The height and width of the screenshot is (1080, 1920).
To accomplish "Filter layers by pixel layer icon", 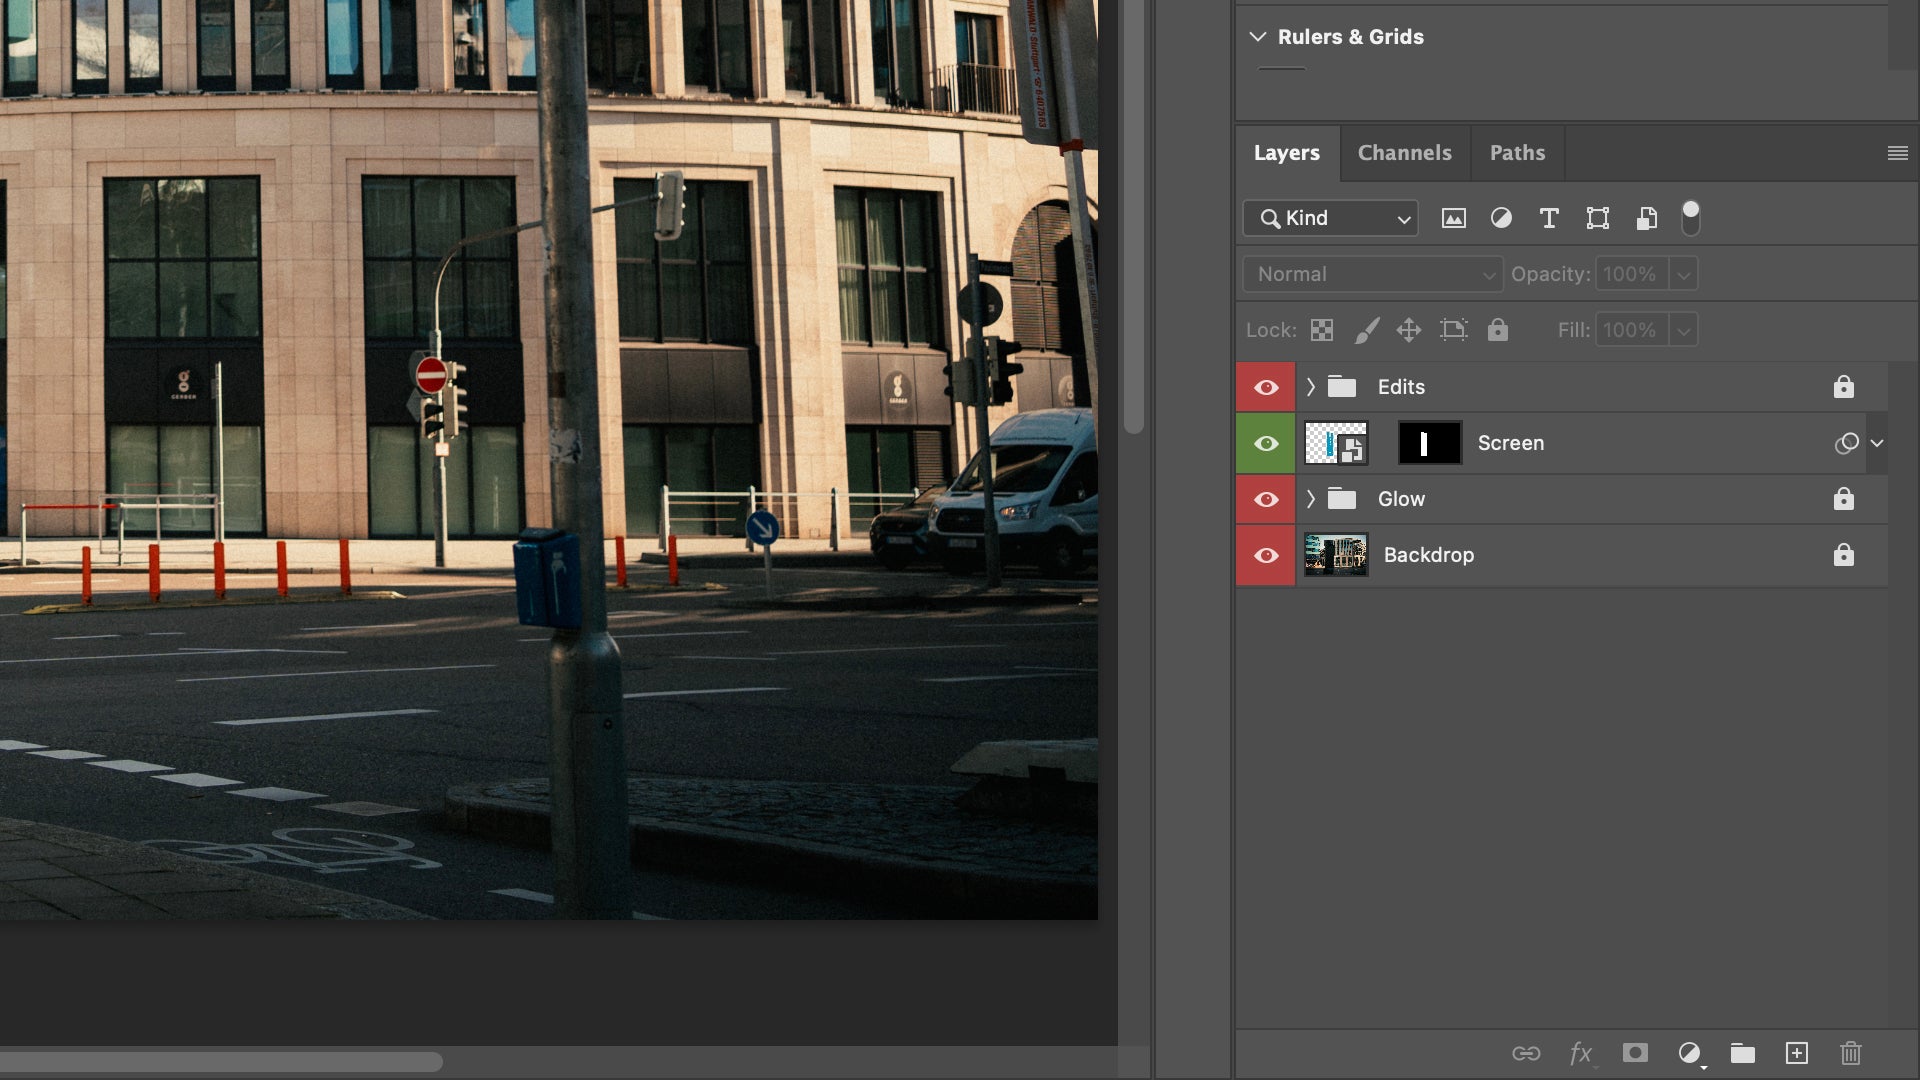I will (1453, 218).
